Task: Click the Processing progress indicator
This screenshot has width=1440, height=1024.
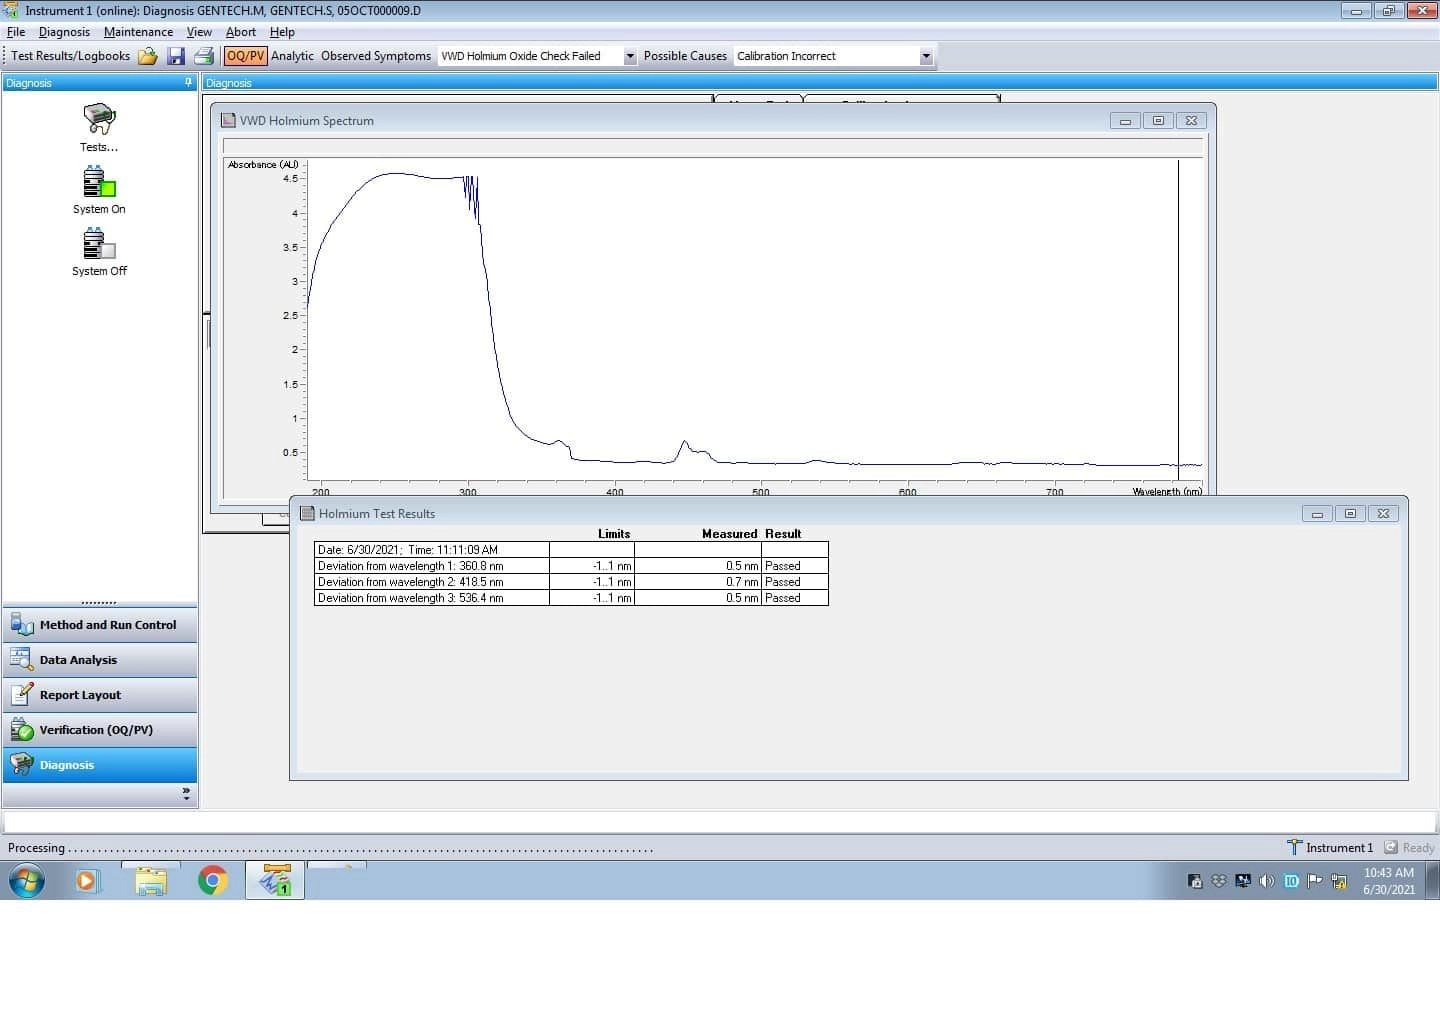Action: click(x=36, y=847)
